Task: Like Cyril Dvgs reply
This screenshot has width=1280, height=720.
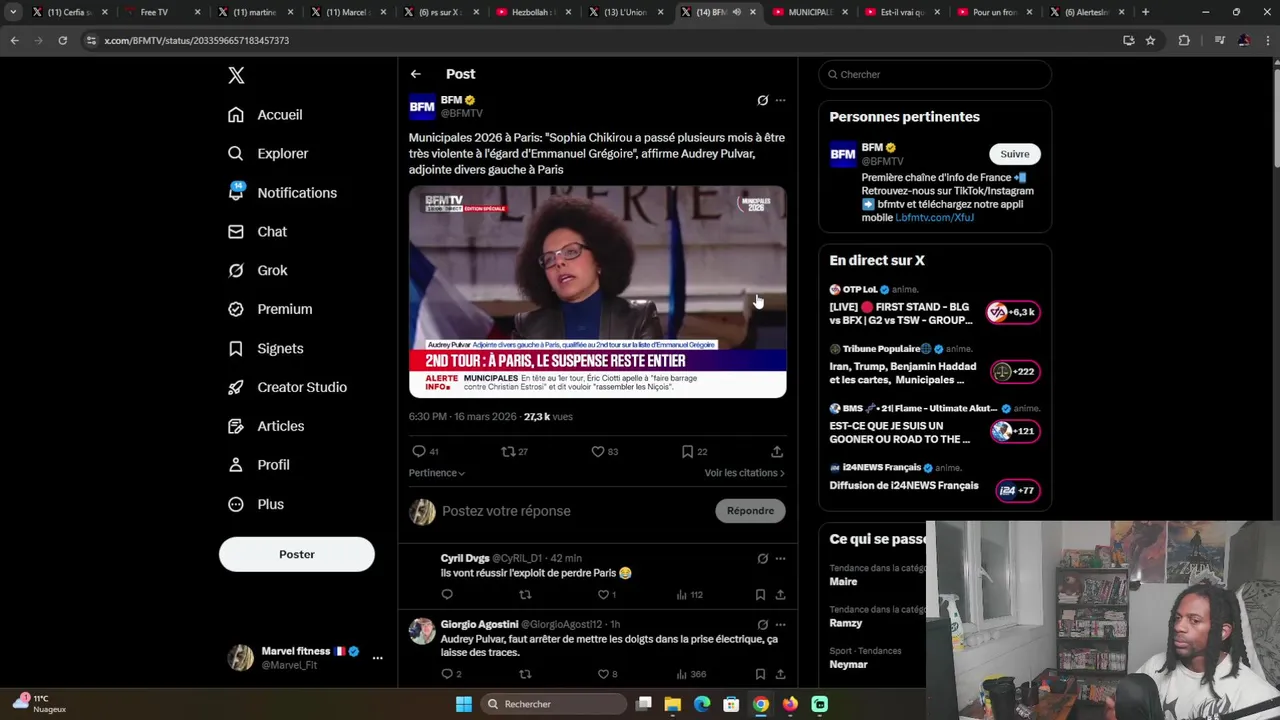Action: click(x=603, y=595)
